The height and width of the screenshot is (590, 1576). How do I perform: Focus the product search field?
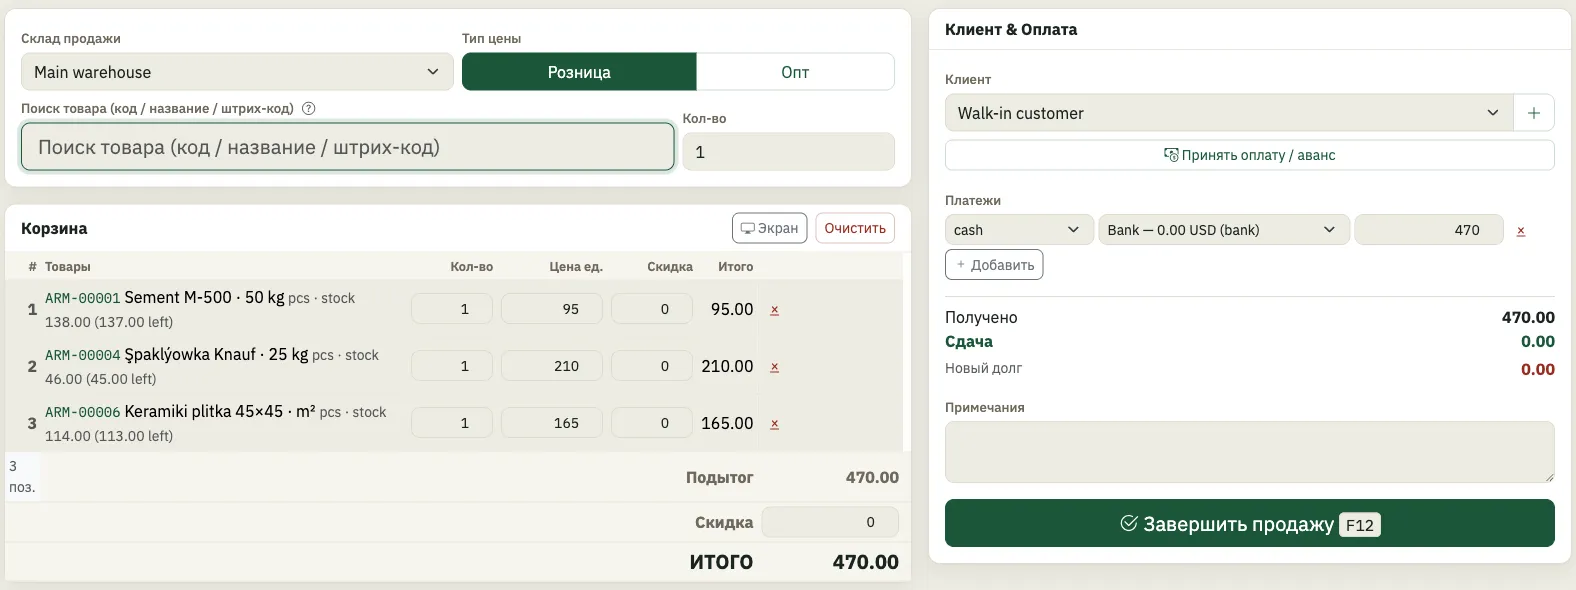coord(348,147)
